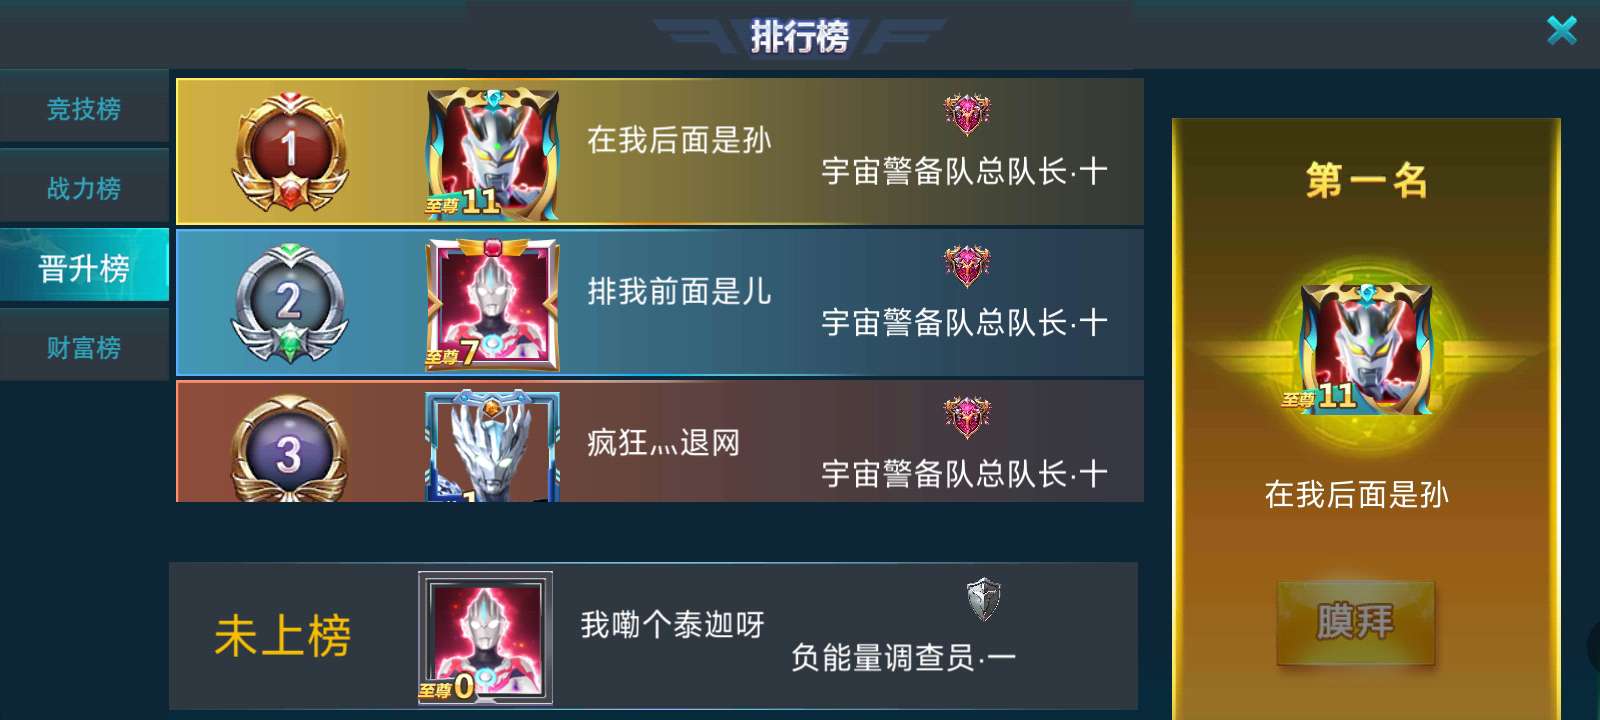Viewport: 1600px width, 720px height.
Task: Click the rank 1 gold medal icon
Action: 290,152
